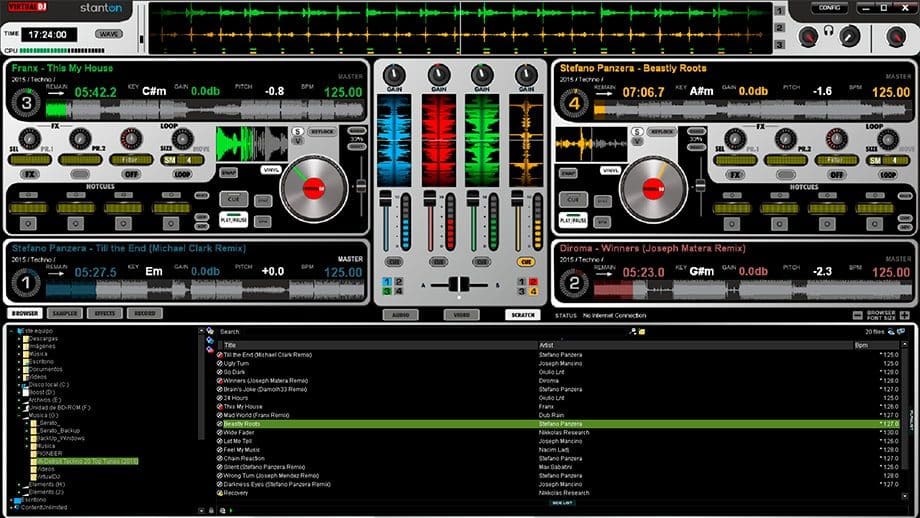
Task: Toggle orange channel CUE headphone button
Action: (526, 262)
